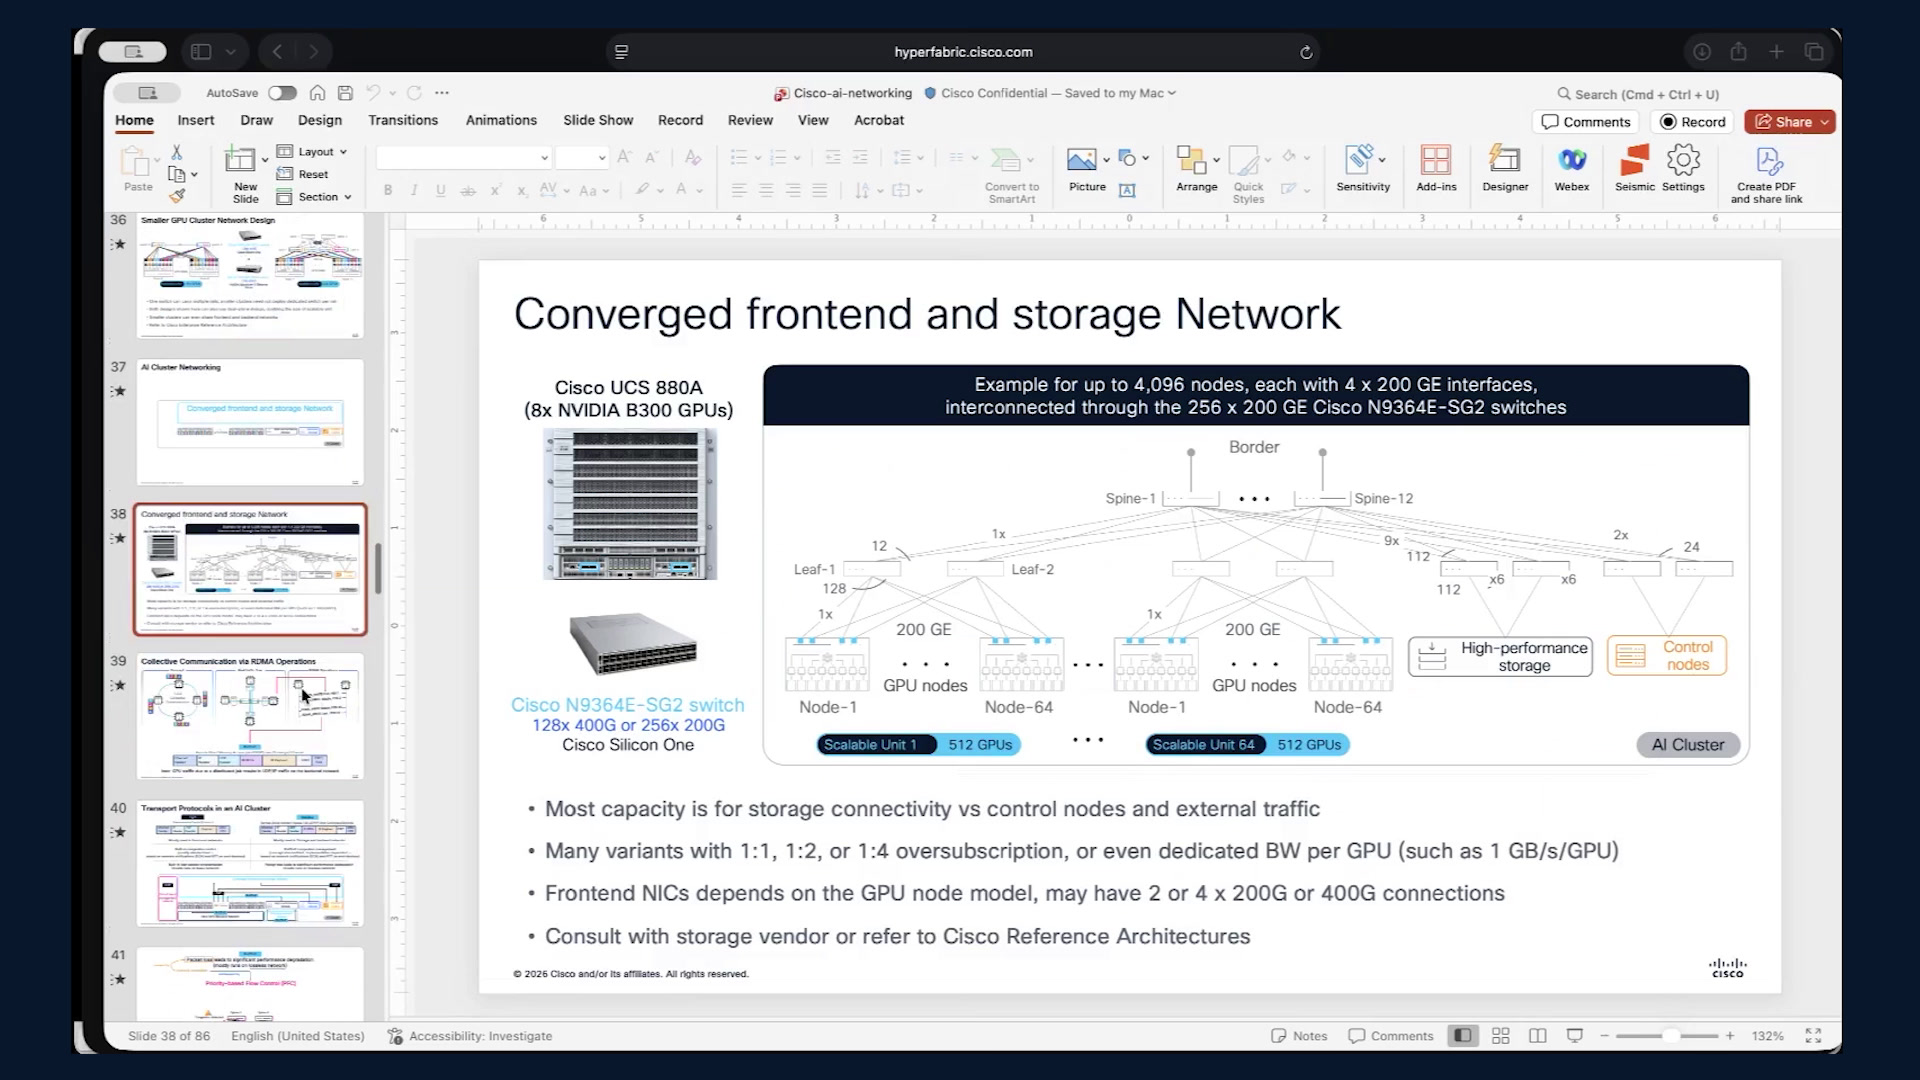The height and width of the screenshot is (1080, 1920).
Task: Click Convert to SmartArt
Action: (x=1011, y=175)
